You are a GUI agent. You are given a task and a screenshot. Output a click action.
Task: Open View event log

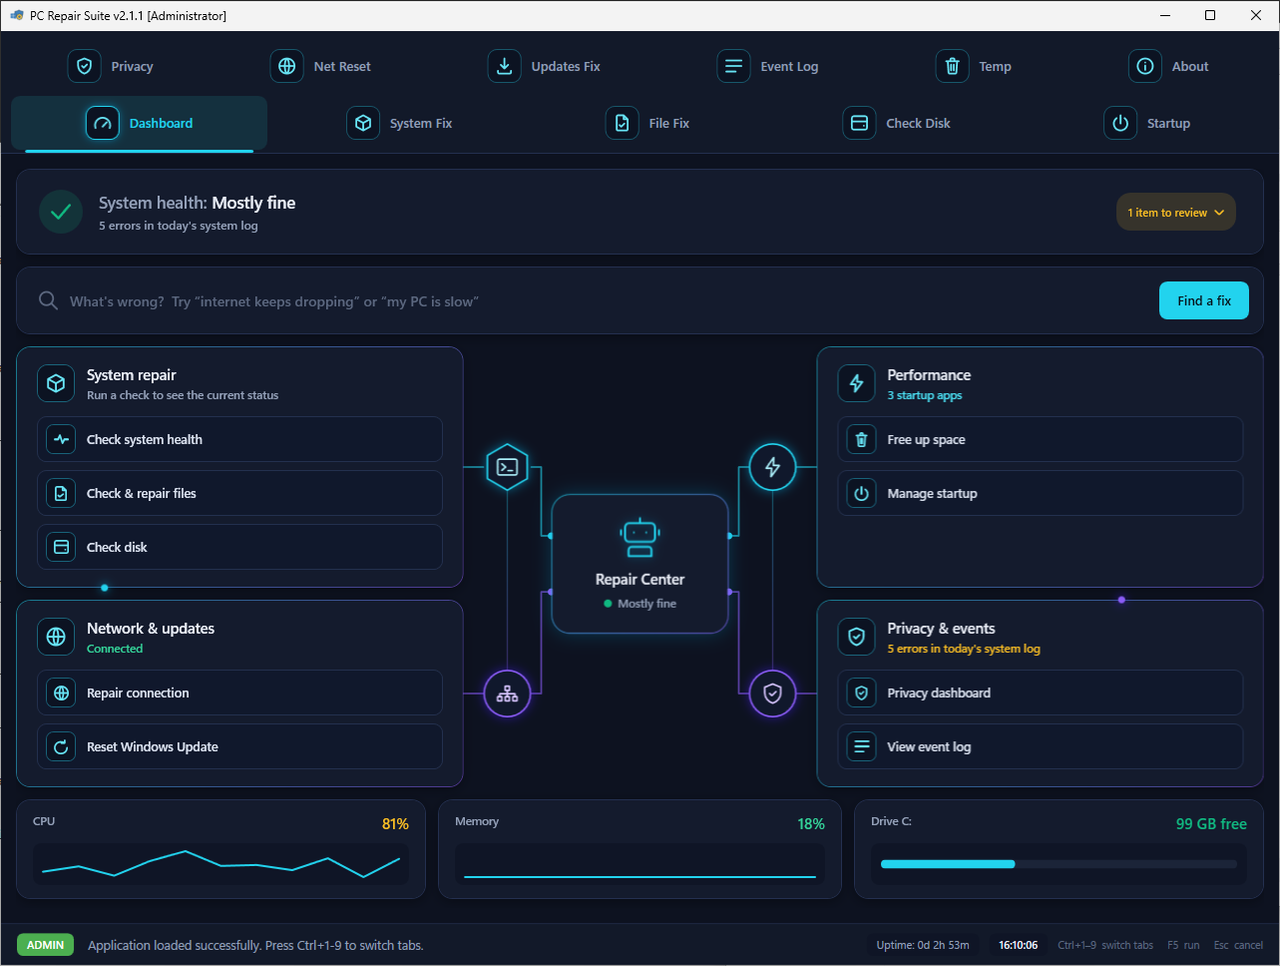click(1040, 747)
